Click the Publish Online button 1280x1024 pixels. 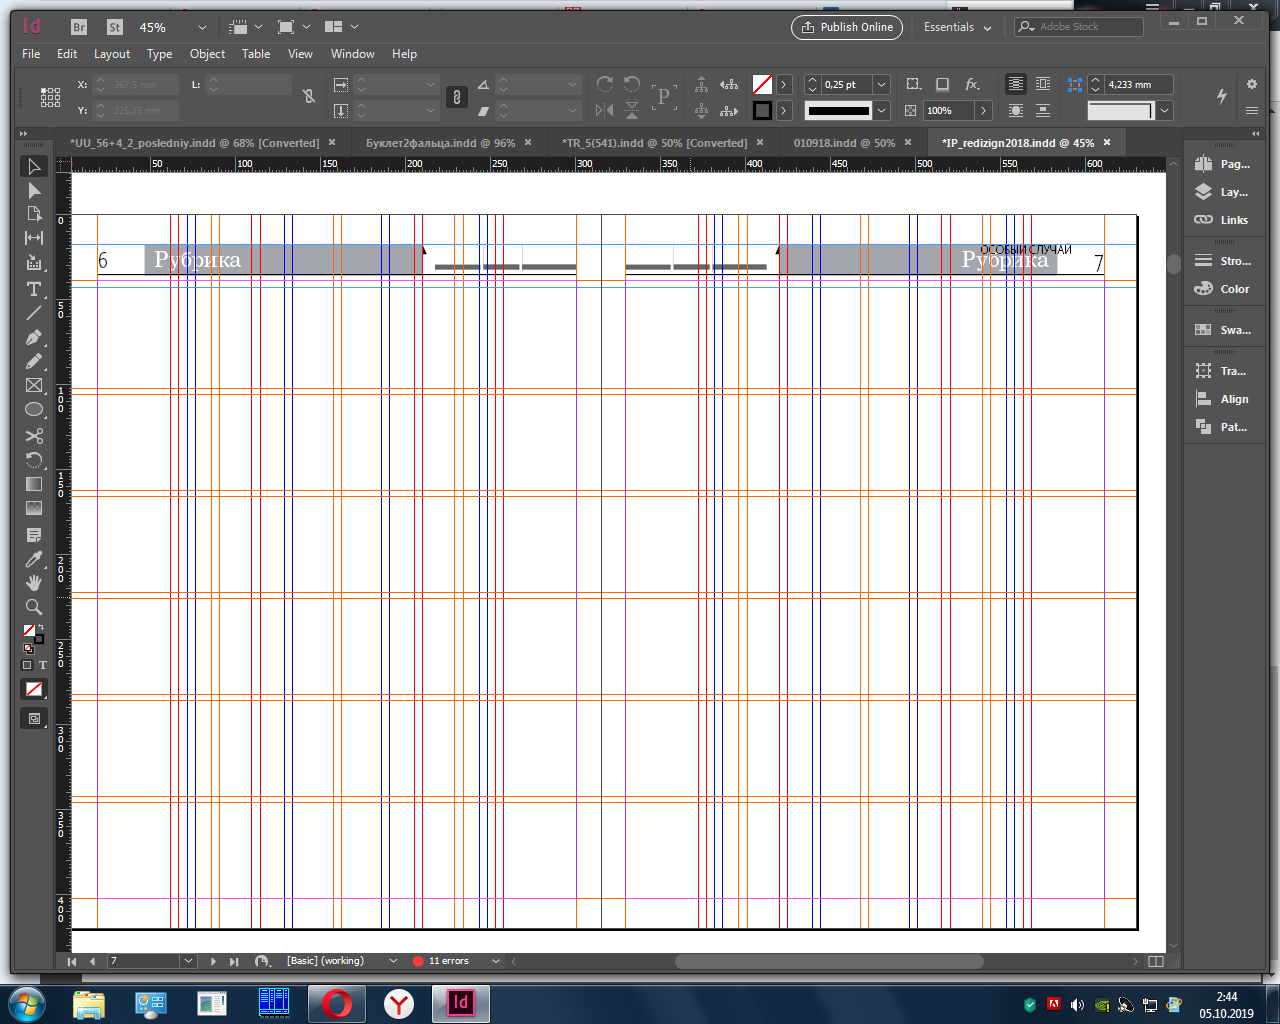pyautogui.click(x=847, y=27)
